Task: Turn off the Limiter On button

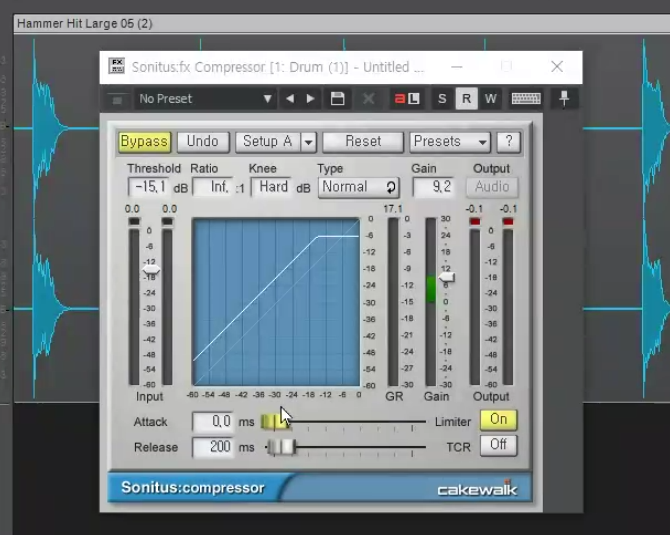Action: point(498,420)
